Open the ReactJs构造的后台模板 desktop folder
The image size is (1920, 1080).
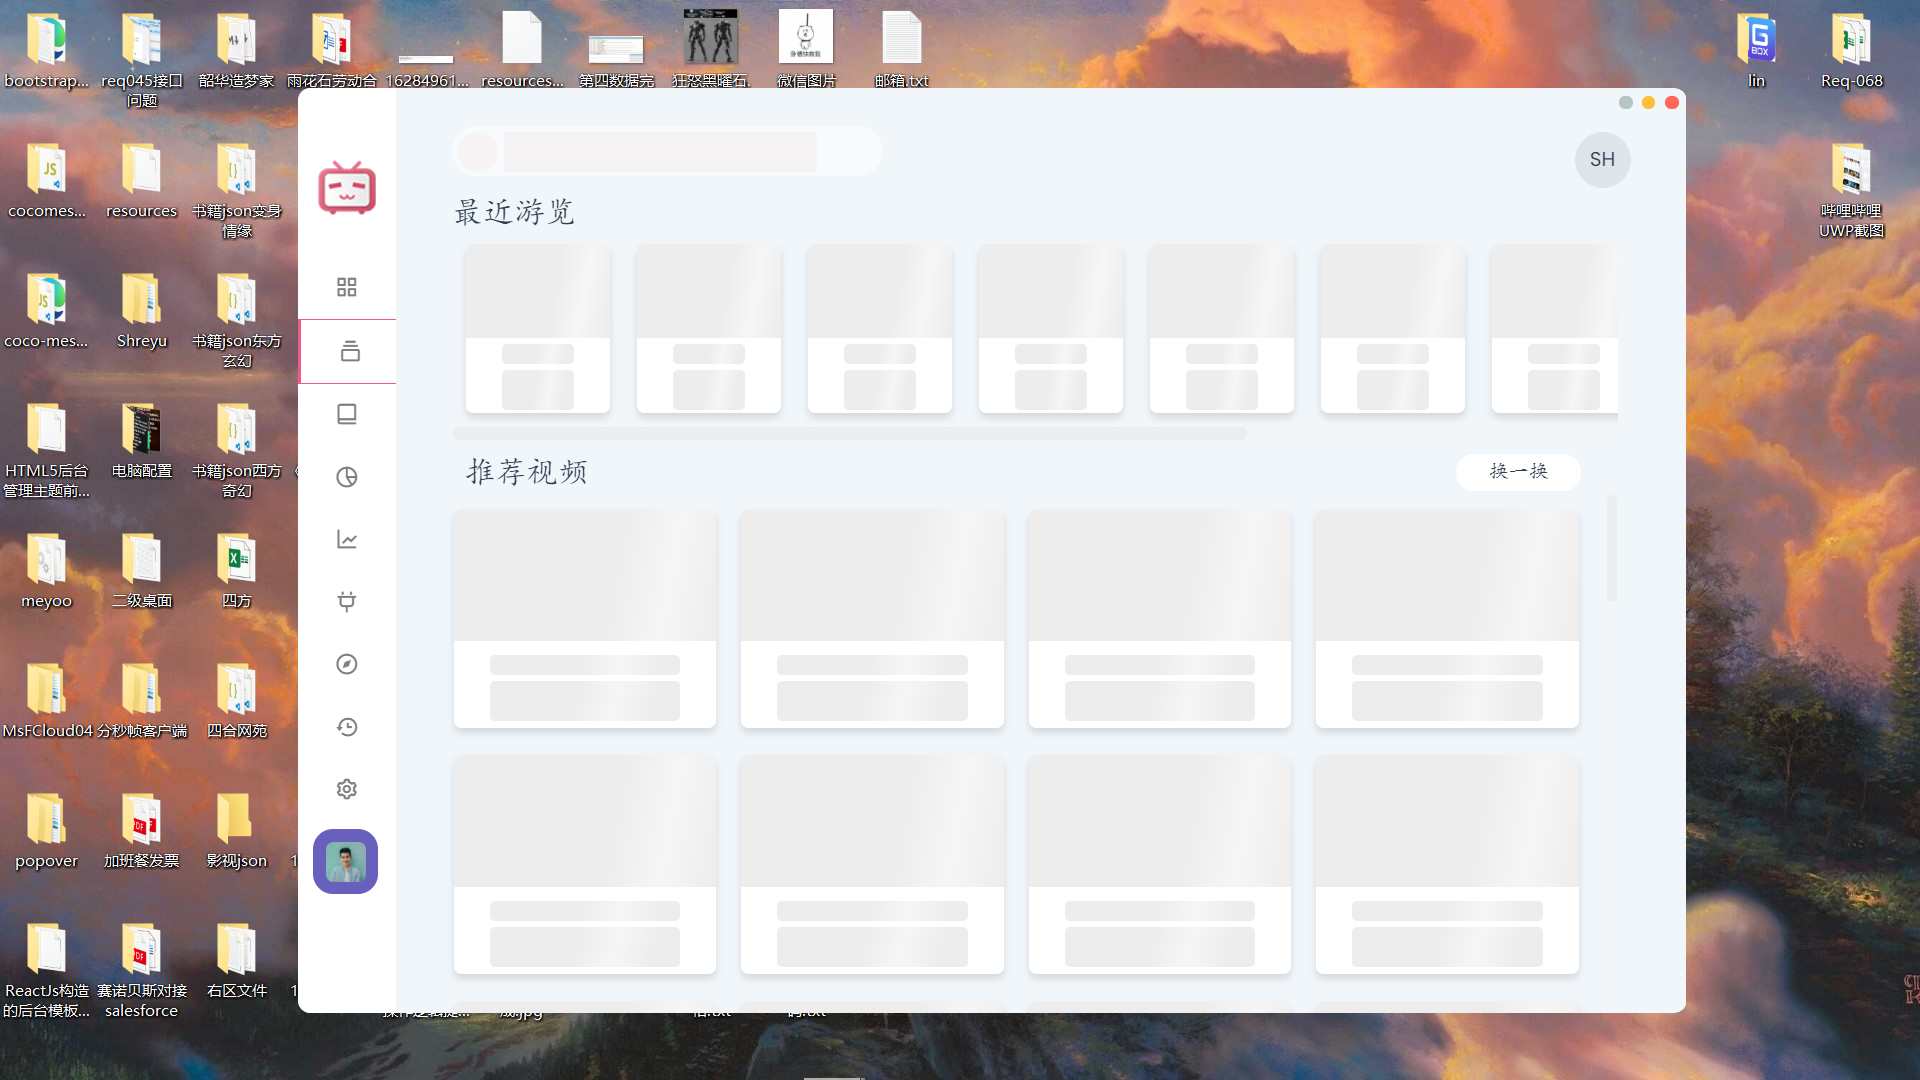pos(46,970)
